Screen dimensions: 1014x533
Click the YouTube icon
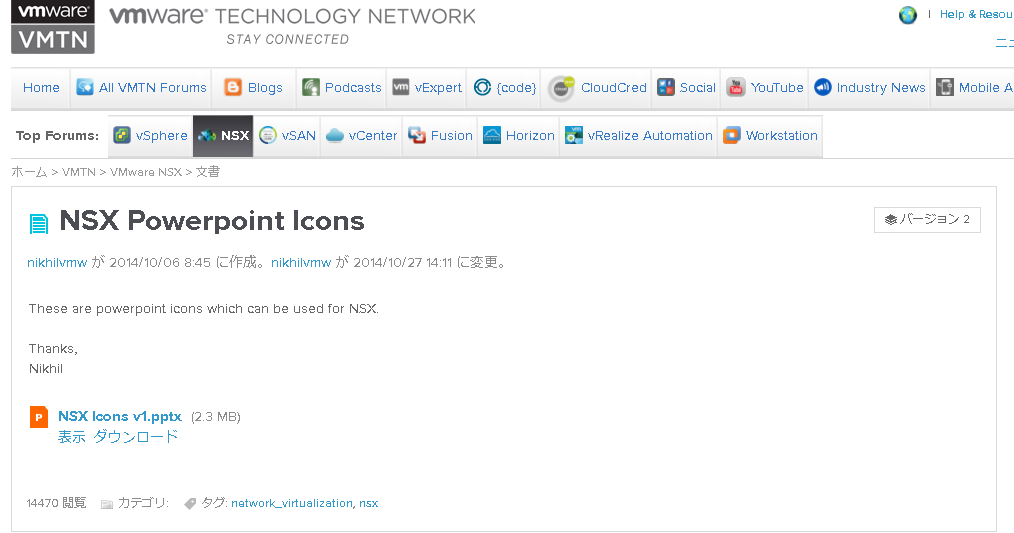736,87
